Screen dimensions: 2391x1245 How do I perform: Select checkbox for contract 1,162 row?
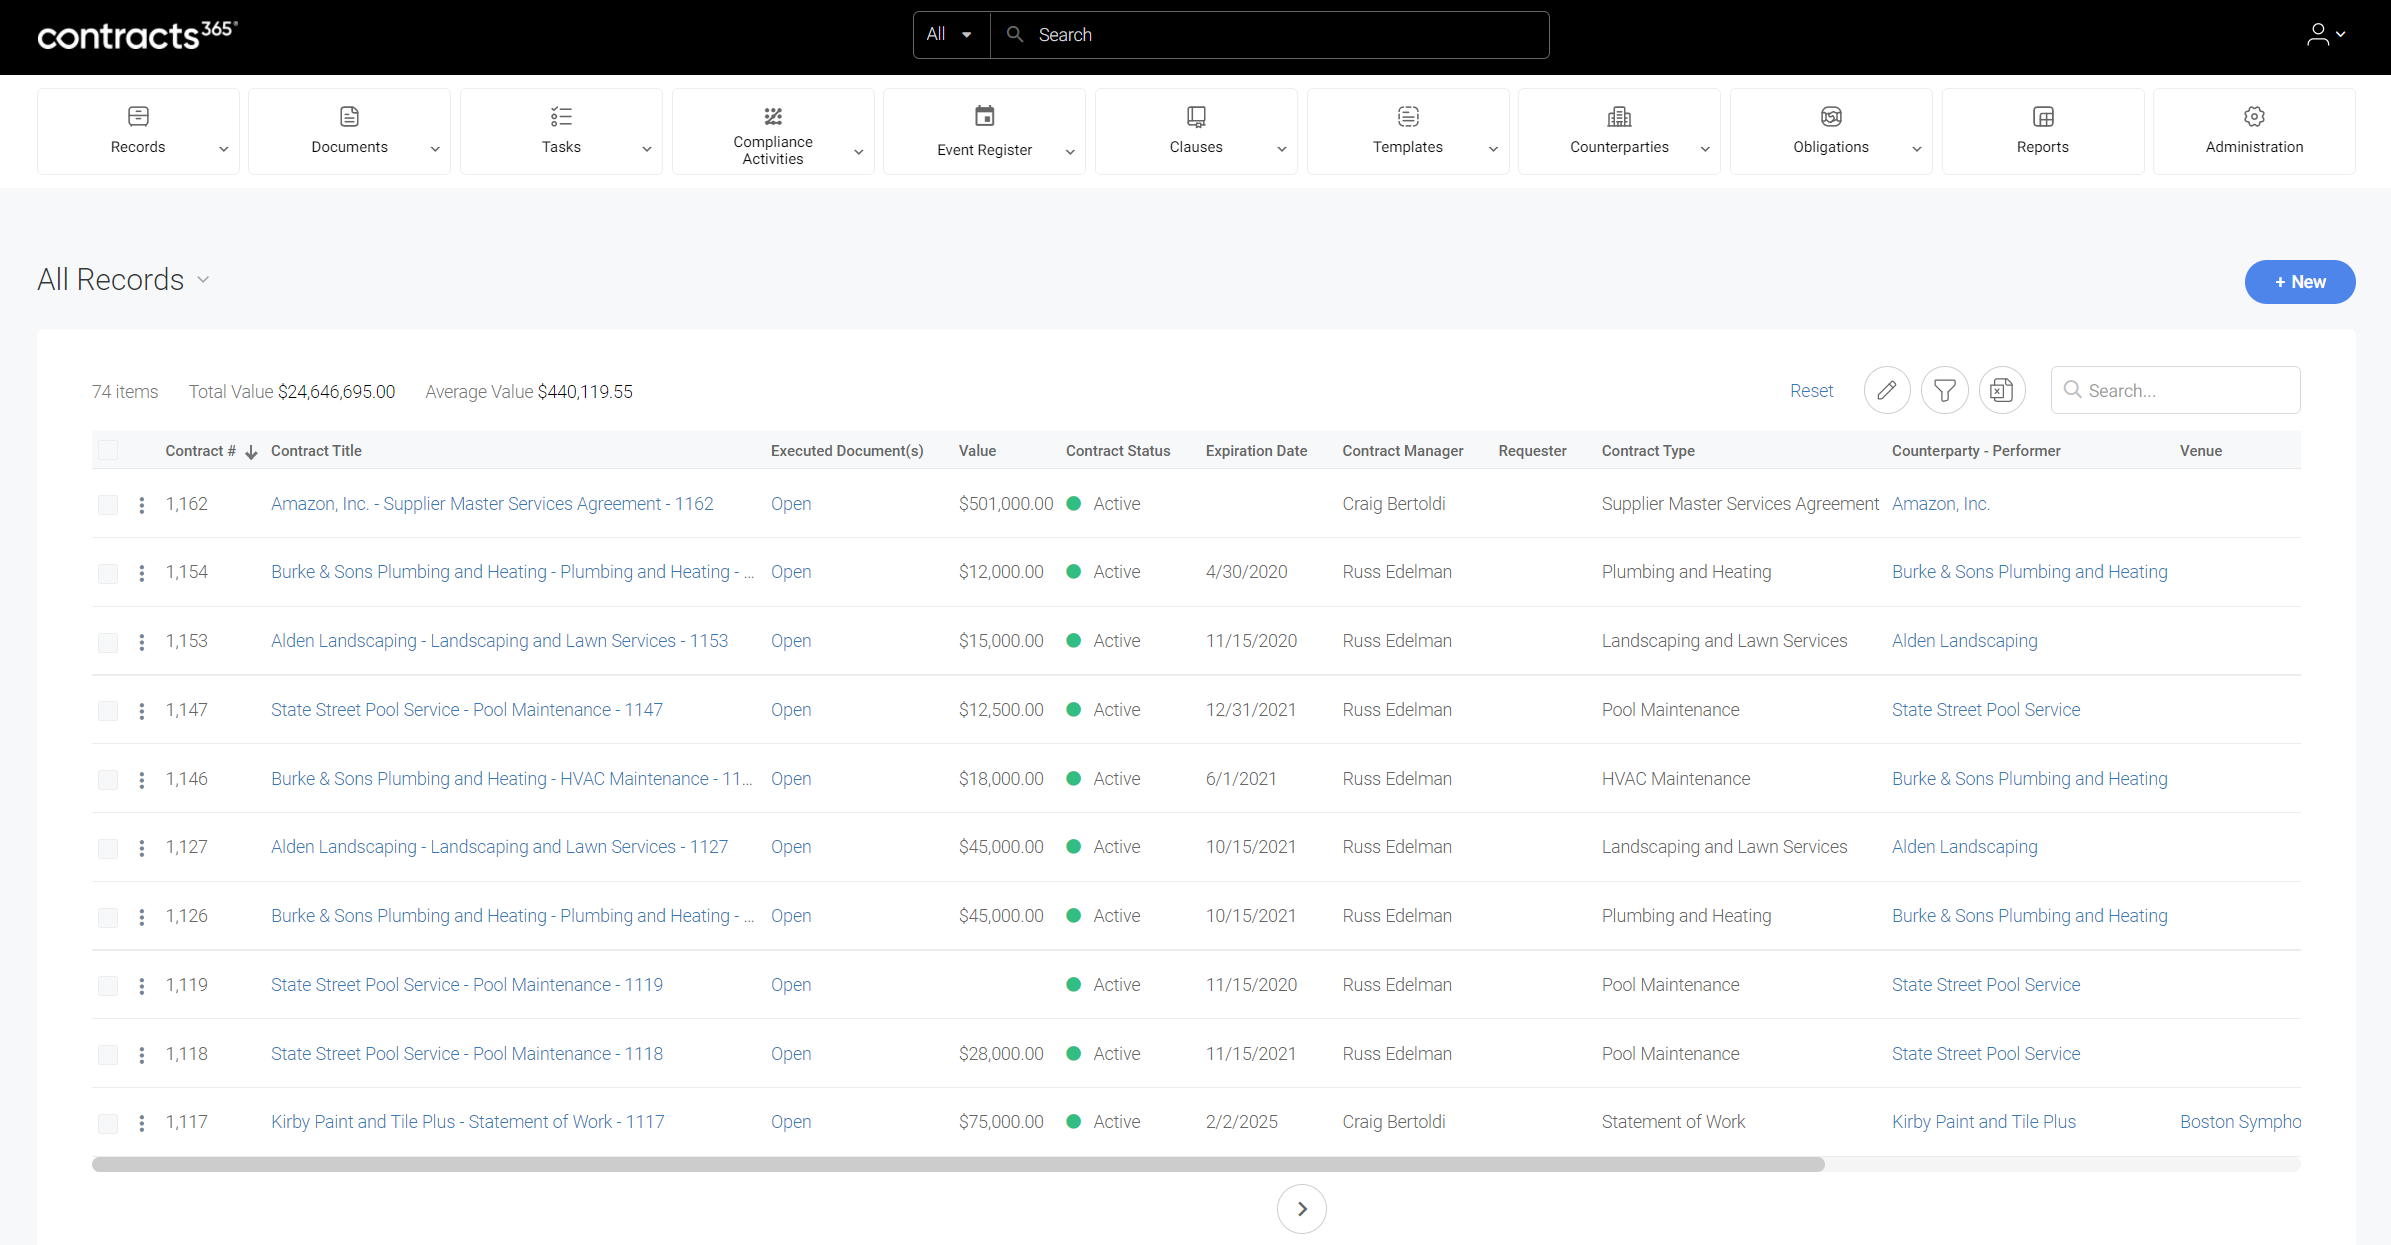tap(108, 505)
